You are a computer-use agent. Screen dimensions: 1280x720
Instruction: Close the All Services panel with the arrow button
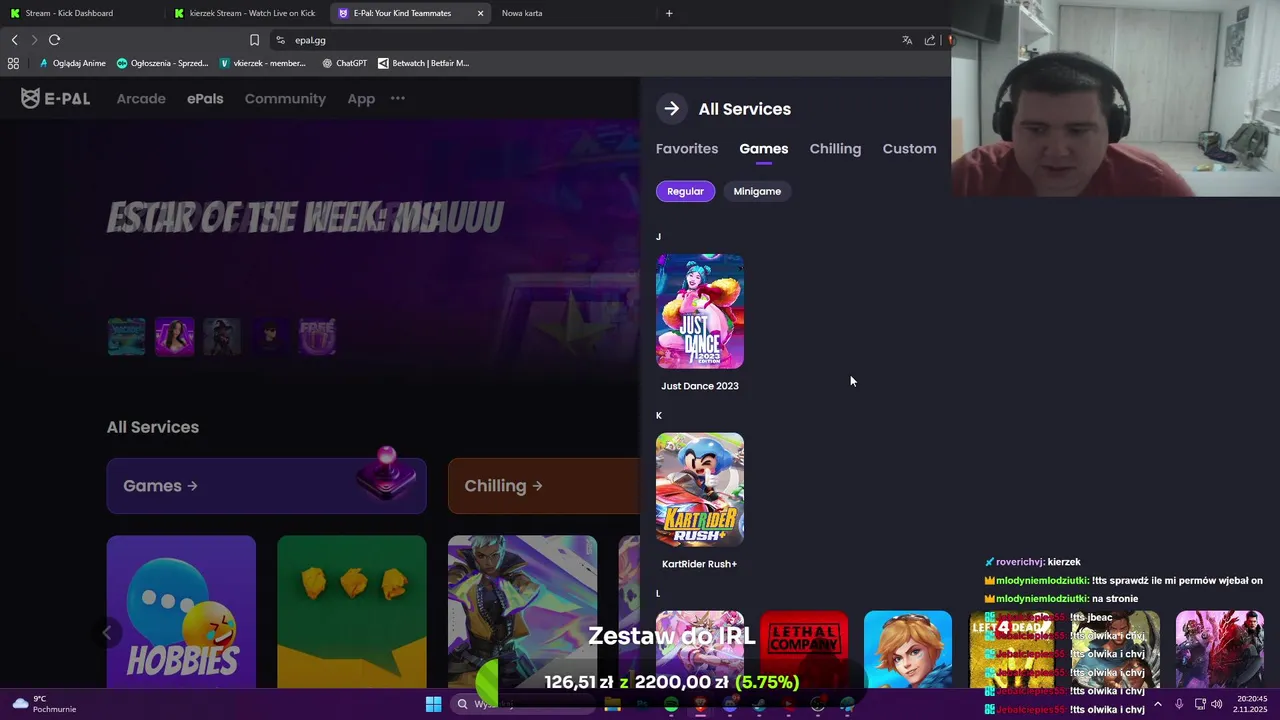point(672,109)
